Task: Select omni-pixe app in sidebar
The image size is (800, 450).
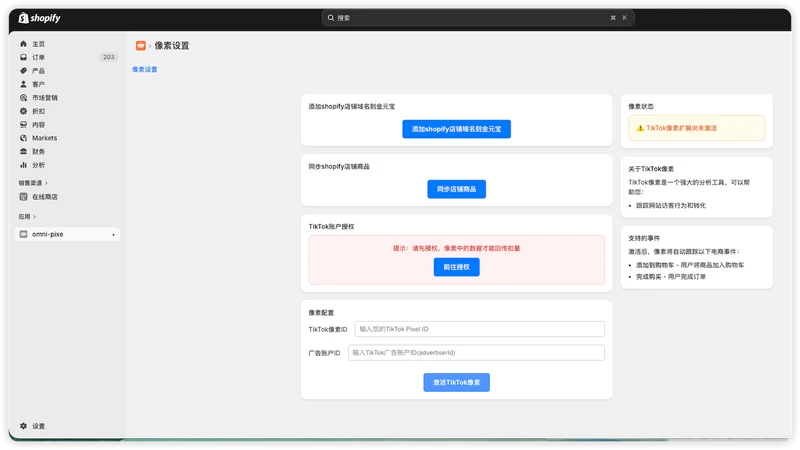Action: 68,234
